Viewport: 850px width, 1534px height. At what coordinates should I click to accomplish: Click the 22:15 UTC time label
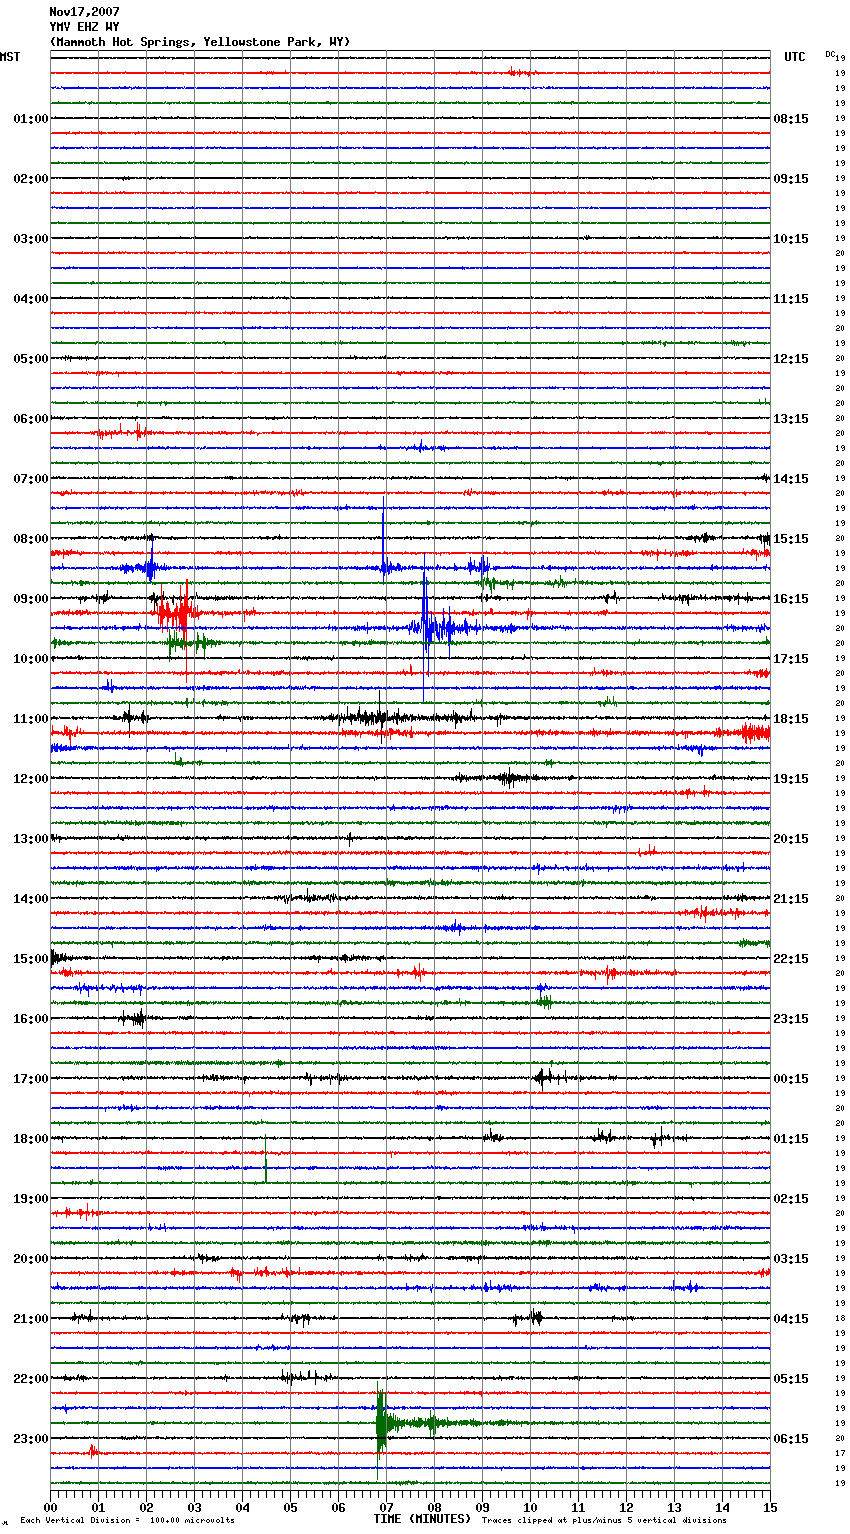point(791,959)
